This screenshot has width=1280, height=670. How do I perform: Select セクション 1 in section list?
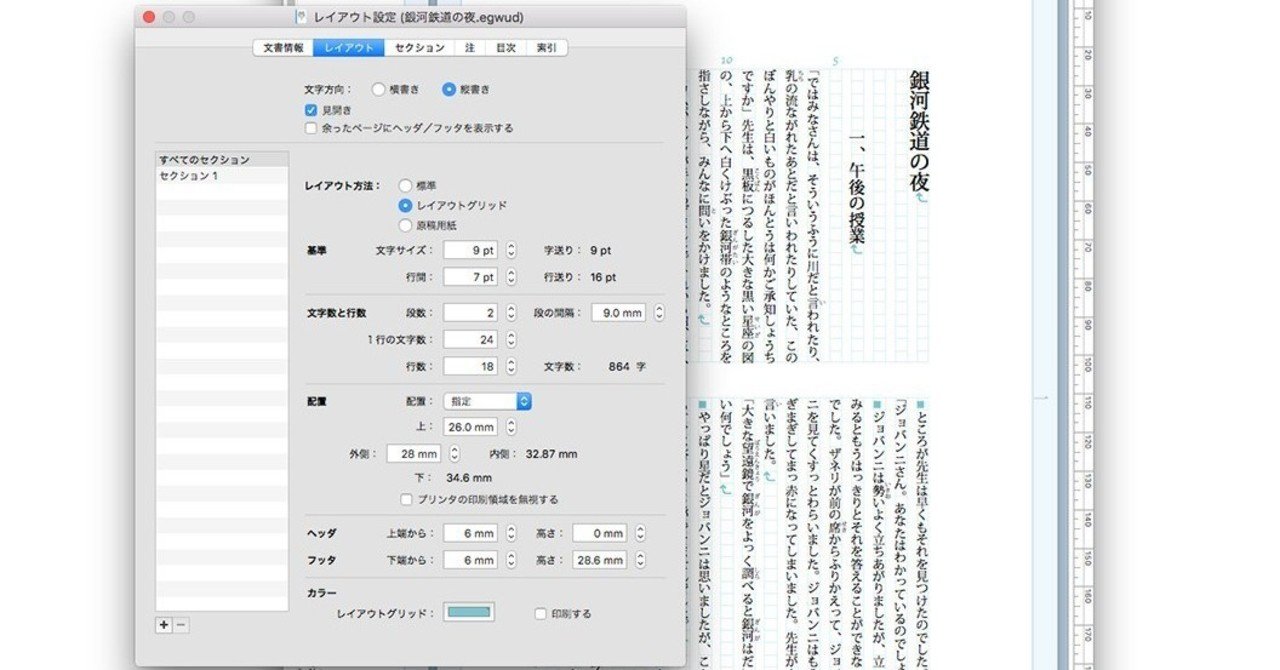coord(222,175)
